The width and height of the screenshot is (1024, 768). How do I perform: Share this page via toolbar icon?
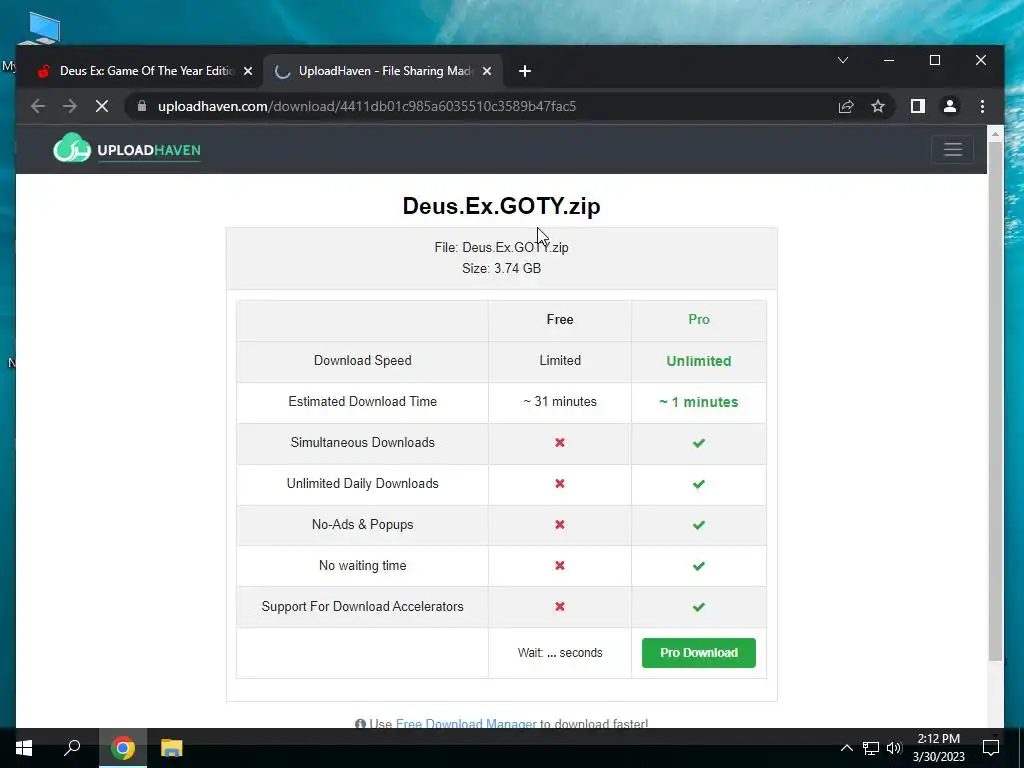tap(846, 106)
